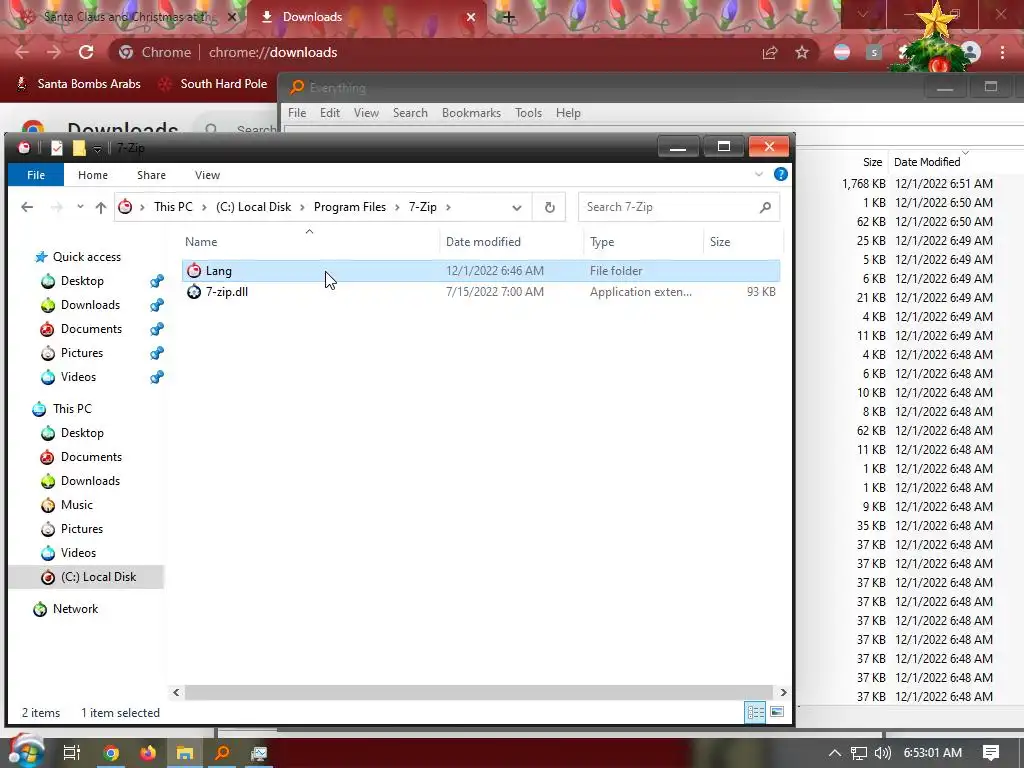Viewport: 1024px width, 768px height.
Task: Open Chrome three-dot menu
Action: pos(1002,52)
